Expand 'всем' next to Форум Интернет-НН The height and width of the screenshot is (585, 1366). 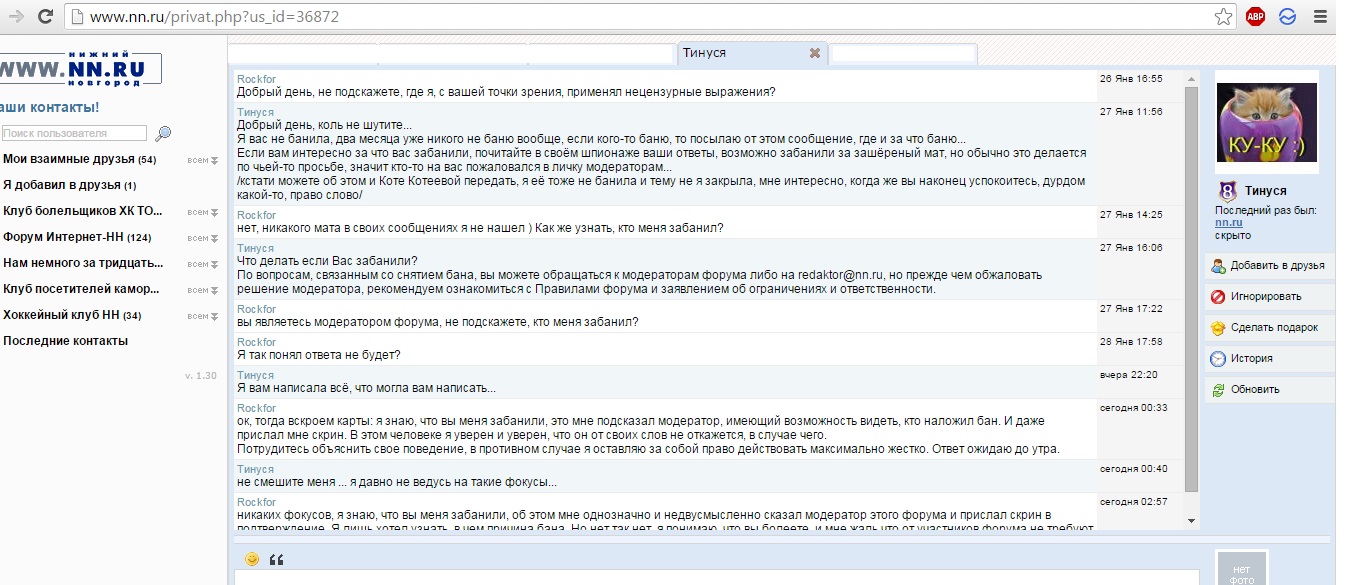click(202, 238)
